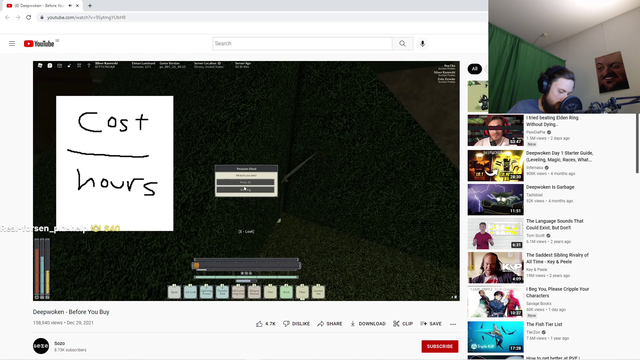Open 'I tried beating Elden Ring' thumbnail
Viewport: 640px width, 360px height.
coord(496,130)
